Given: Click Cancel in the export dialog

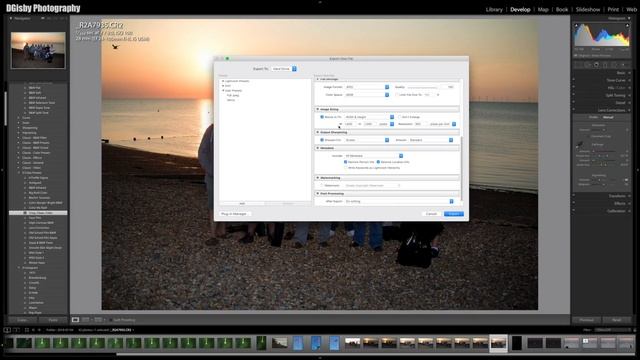Looking at the screenshot, I should pos(431,214).
